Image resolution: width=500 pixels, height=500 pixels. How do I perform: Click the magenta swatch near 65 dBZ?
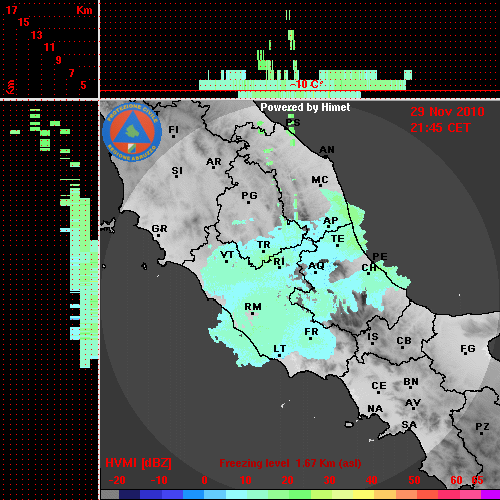pos(491,495)
